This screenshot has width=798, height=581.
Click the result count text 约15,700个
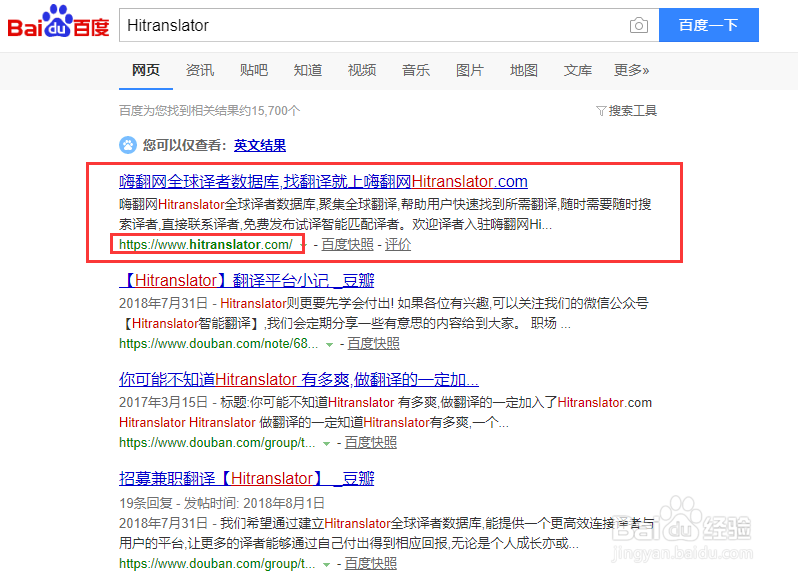(269, 111)
